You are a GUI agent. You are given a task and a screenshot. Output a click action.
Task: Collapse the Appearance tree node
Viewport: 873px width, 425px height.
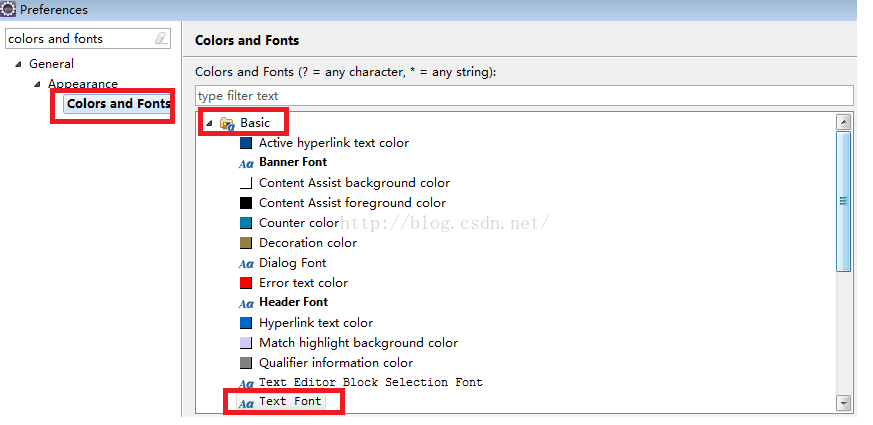point(37,85)
